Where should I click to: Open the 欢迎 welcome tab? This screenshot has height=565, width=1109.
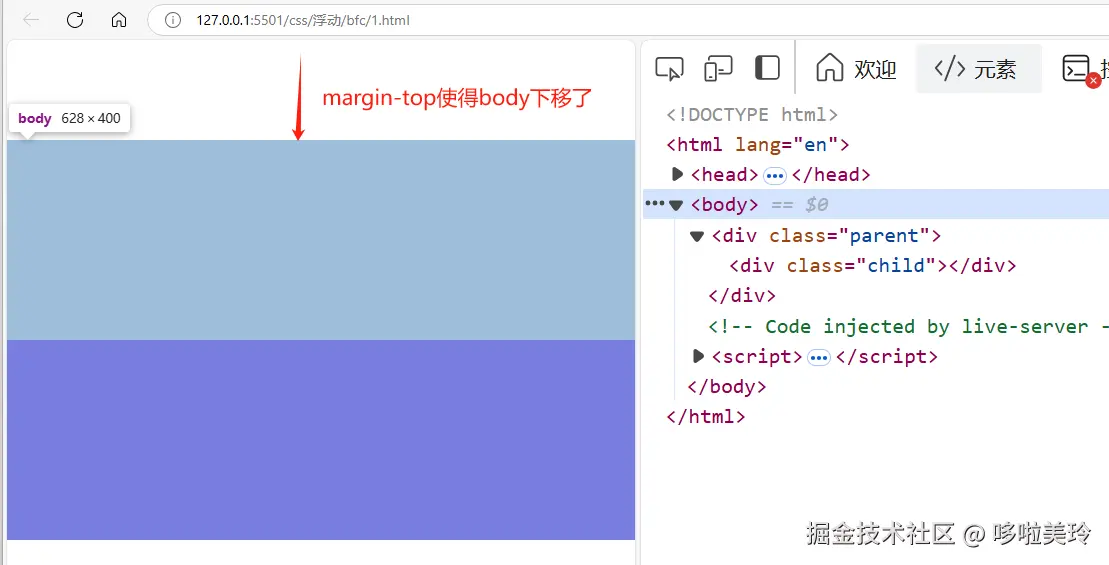pos(856,69)
